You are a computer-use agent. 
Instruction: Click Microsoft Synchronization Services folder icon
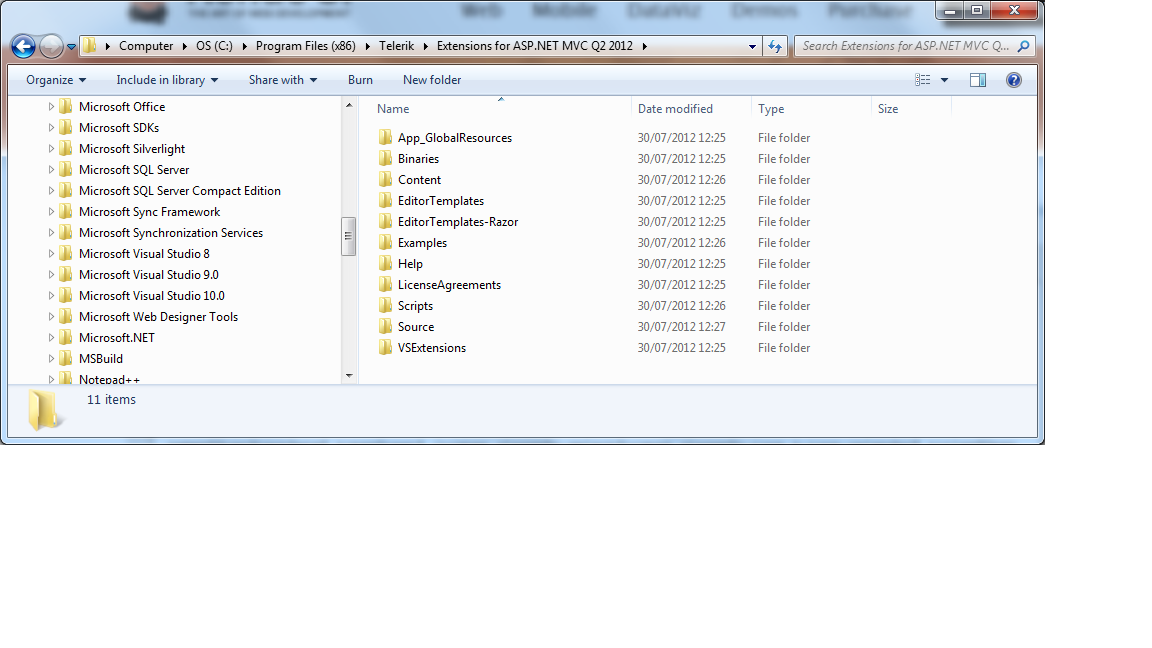pos(65,233)
